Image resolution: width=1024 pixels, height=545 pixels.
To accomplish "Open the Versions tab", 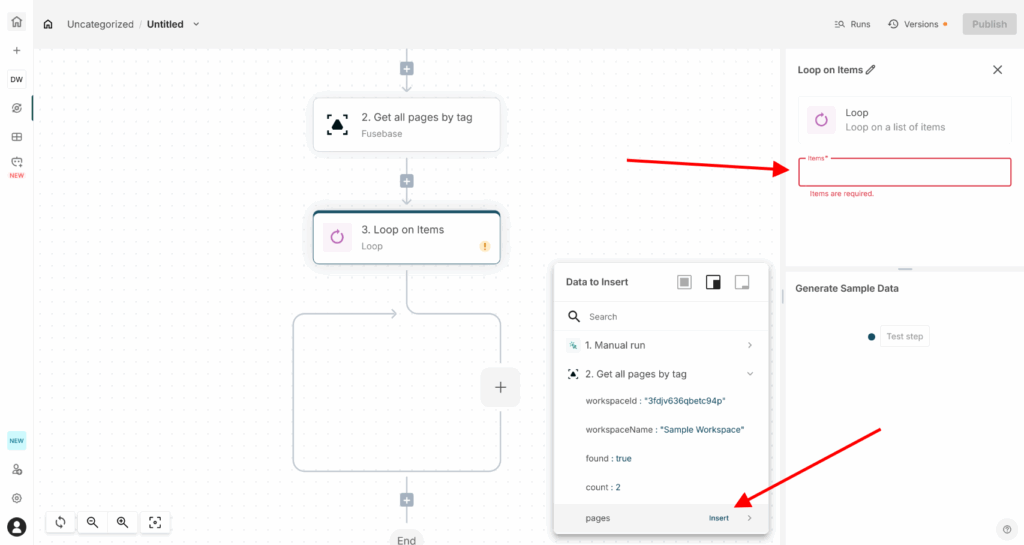I will tap(913, 24).
